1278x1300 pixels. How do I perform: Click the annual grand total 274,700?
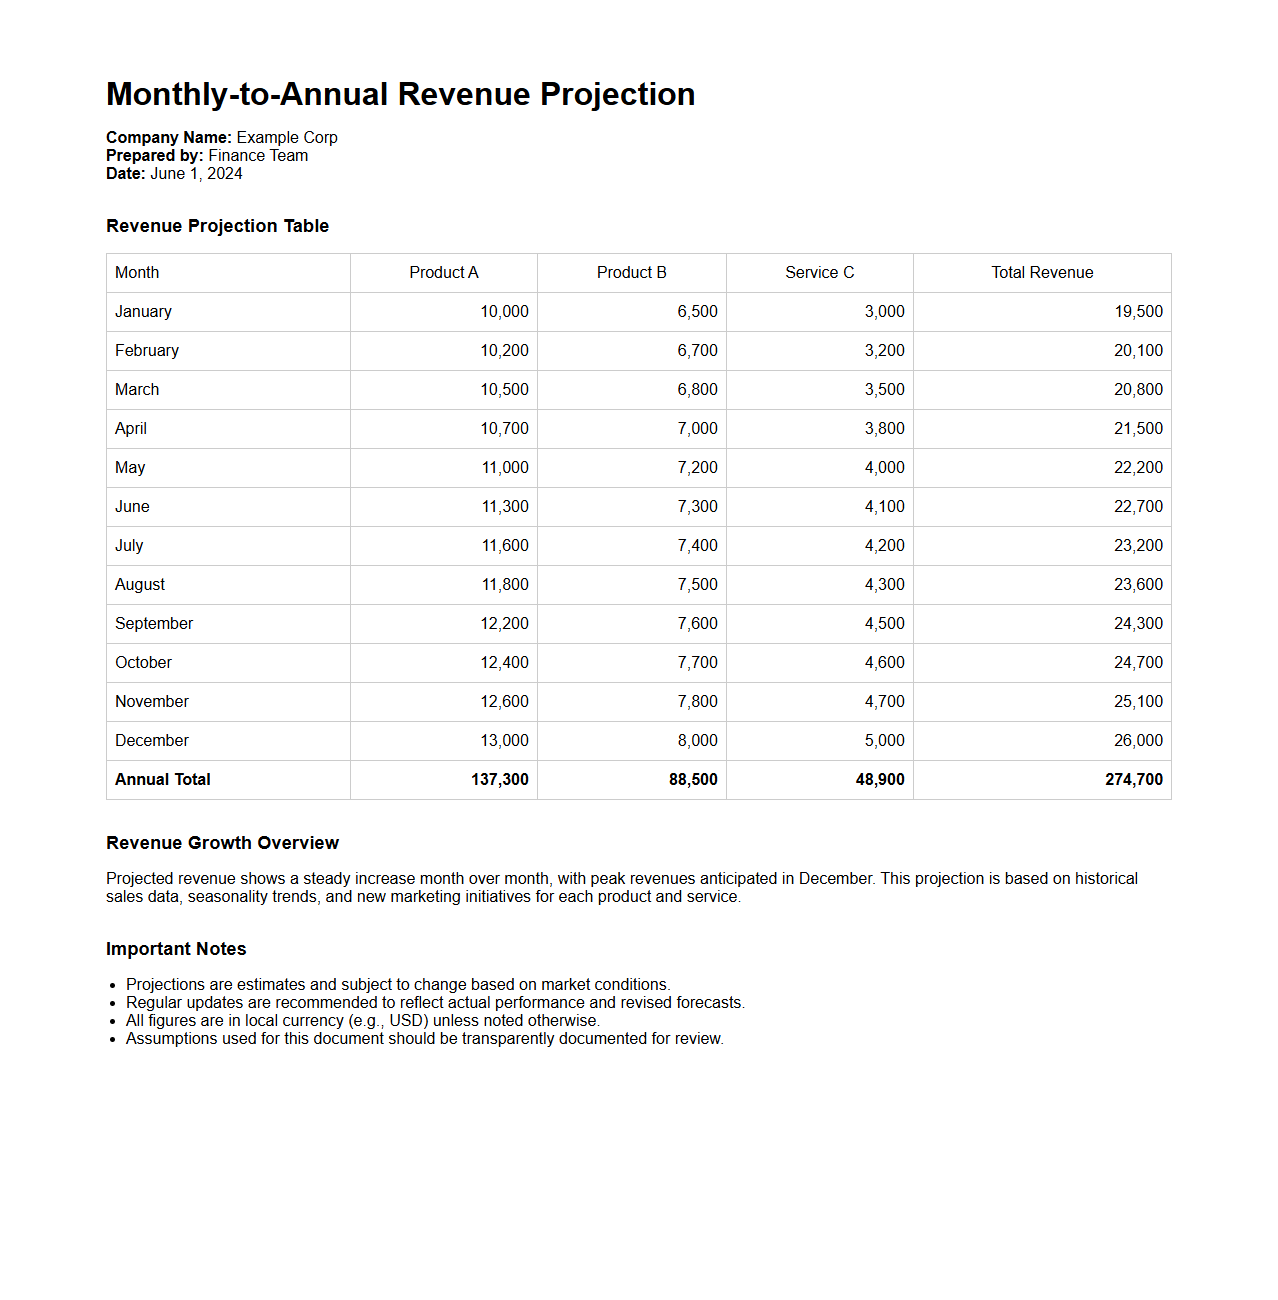pos(1133,780)
